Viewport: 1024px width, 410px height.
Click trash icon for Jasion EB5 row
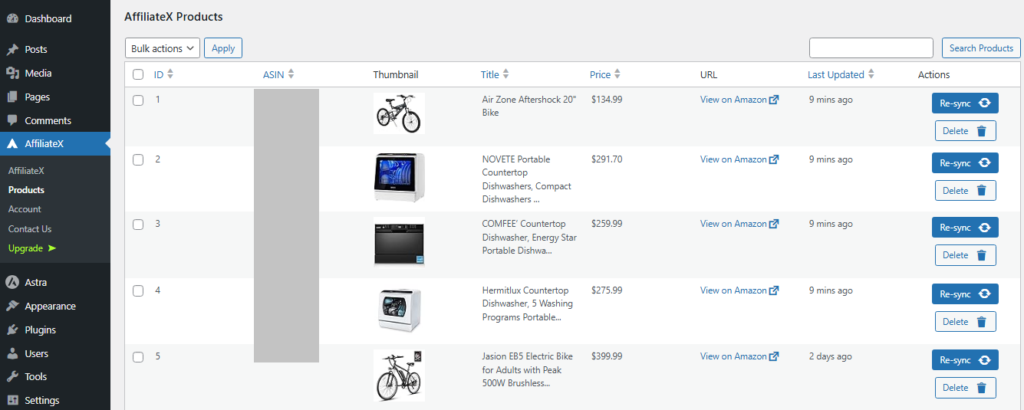click(981, 388)
